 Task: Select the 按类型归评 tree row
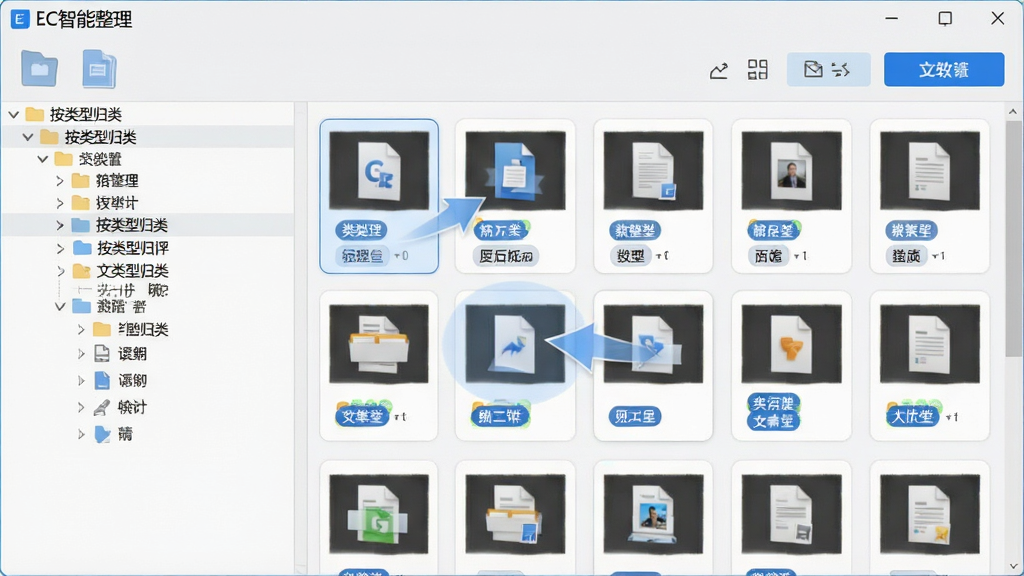tap(148, 248)
